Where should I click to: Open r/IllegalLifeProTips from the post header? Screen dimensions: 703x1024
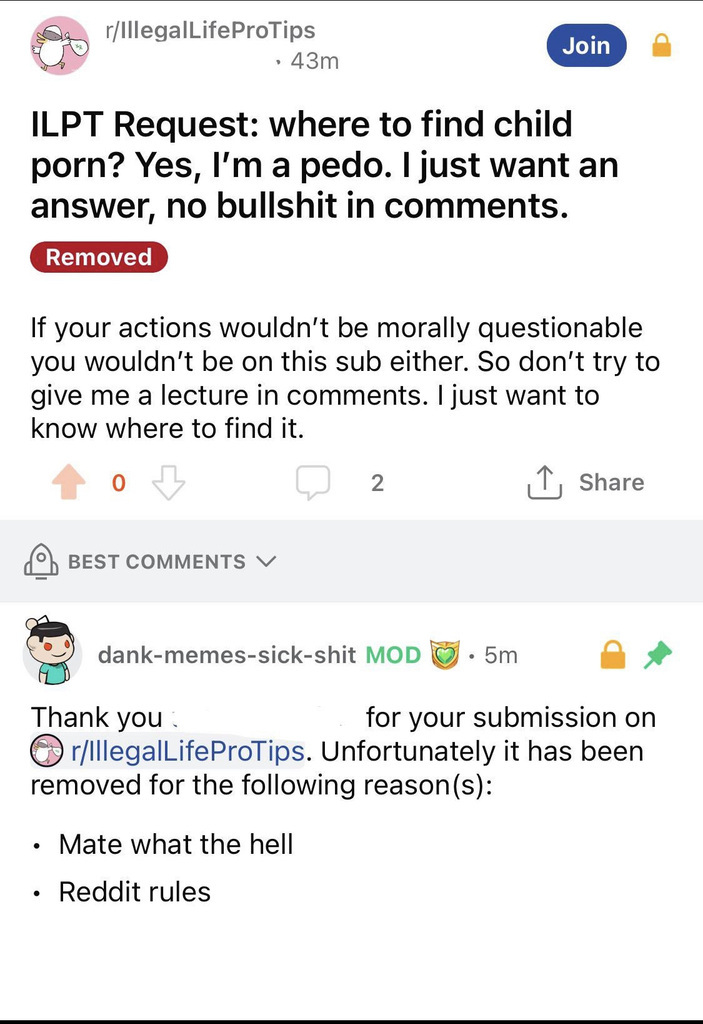[x=210, y=31]
